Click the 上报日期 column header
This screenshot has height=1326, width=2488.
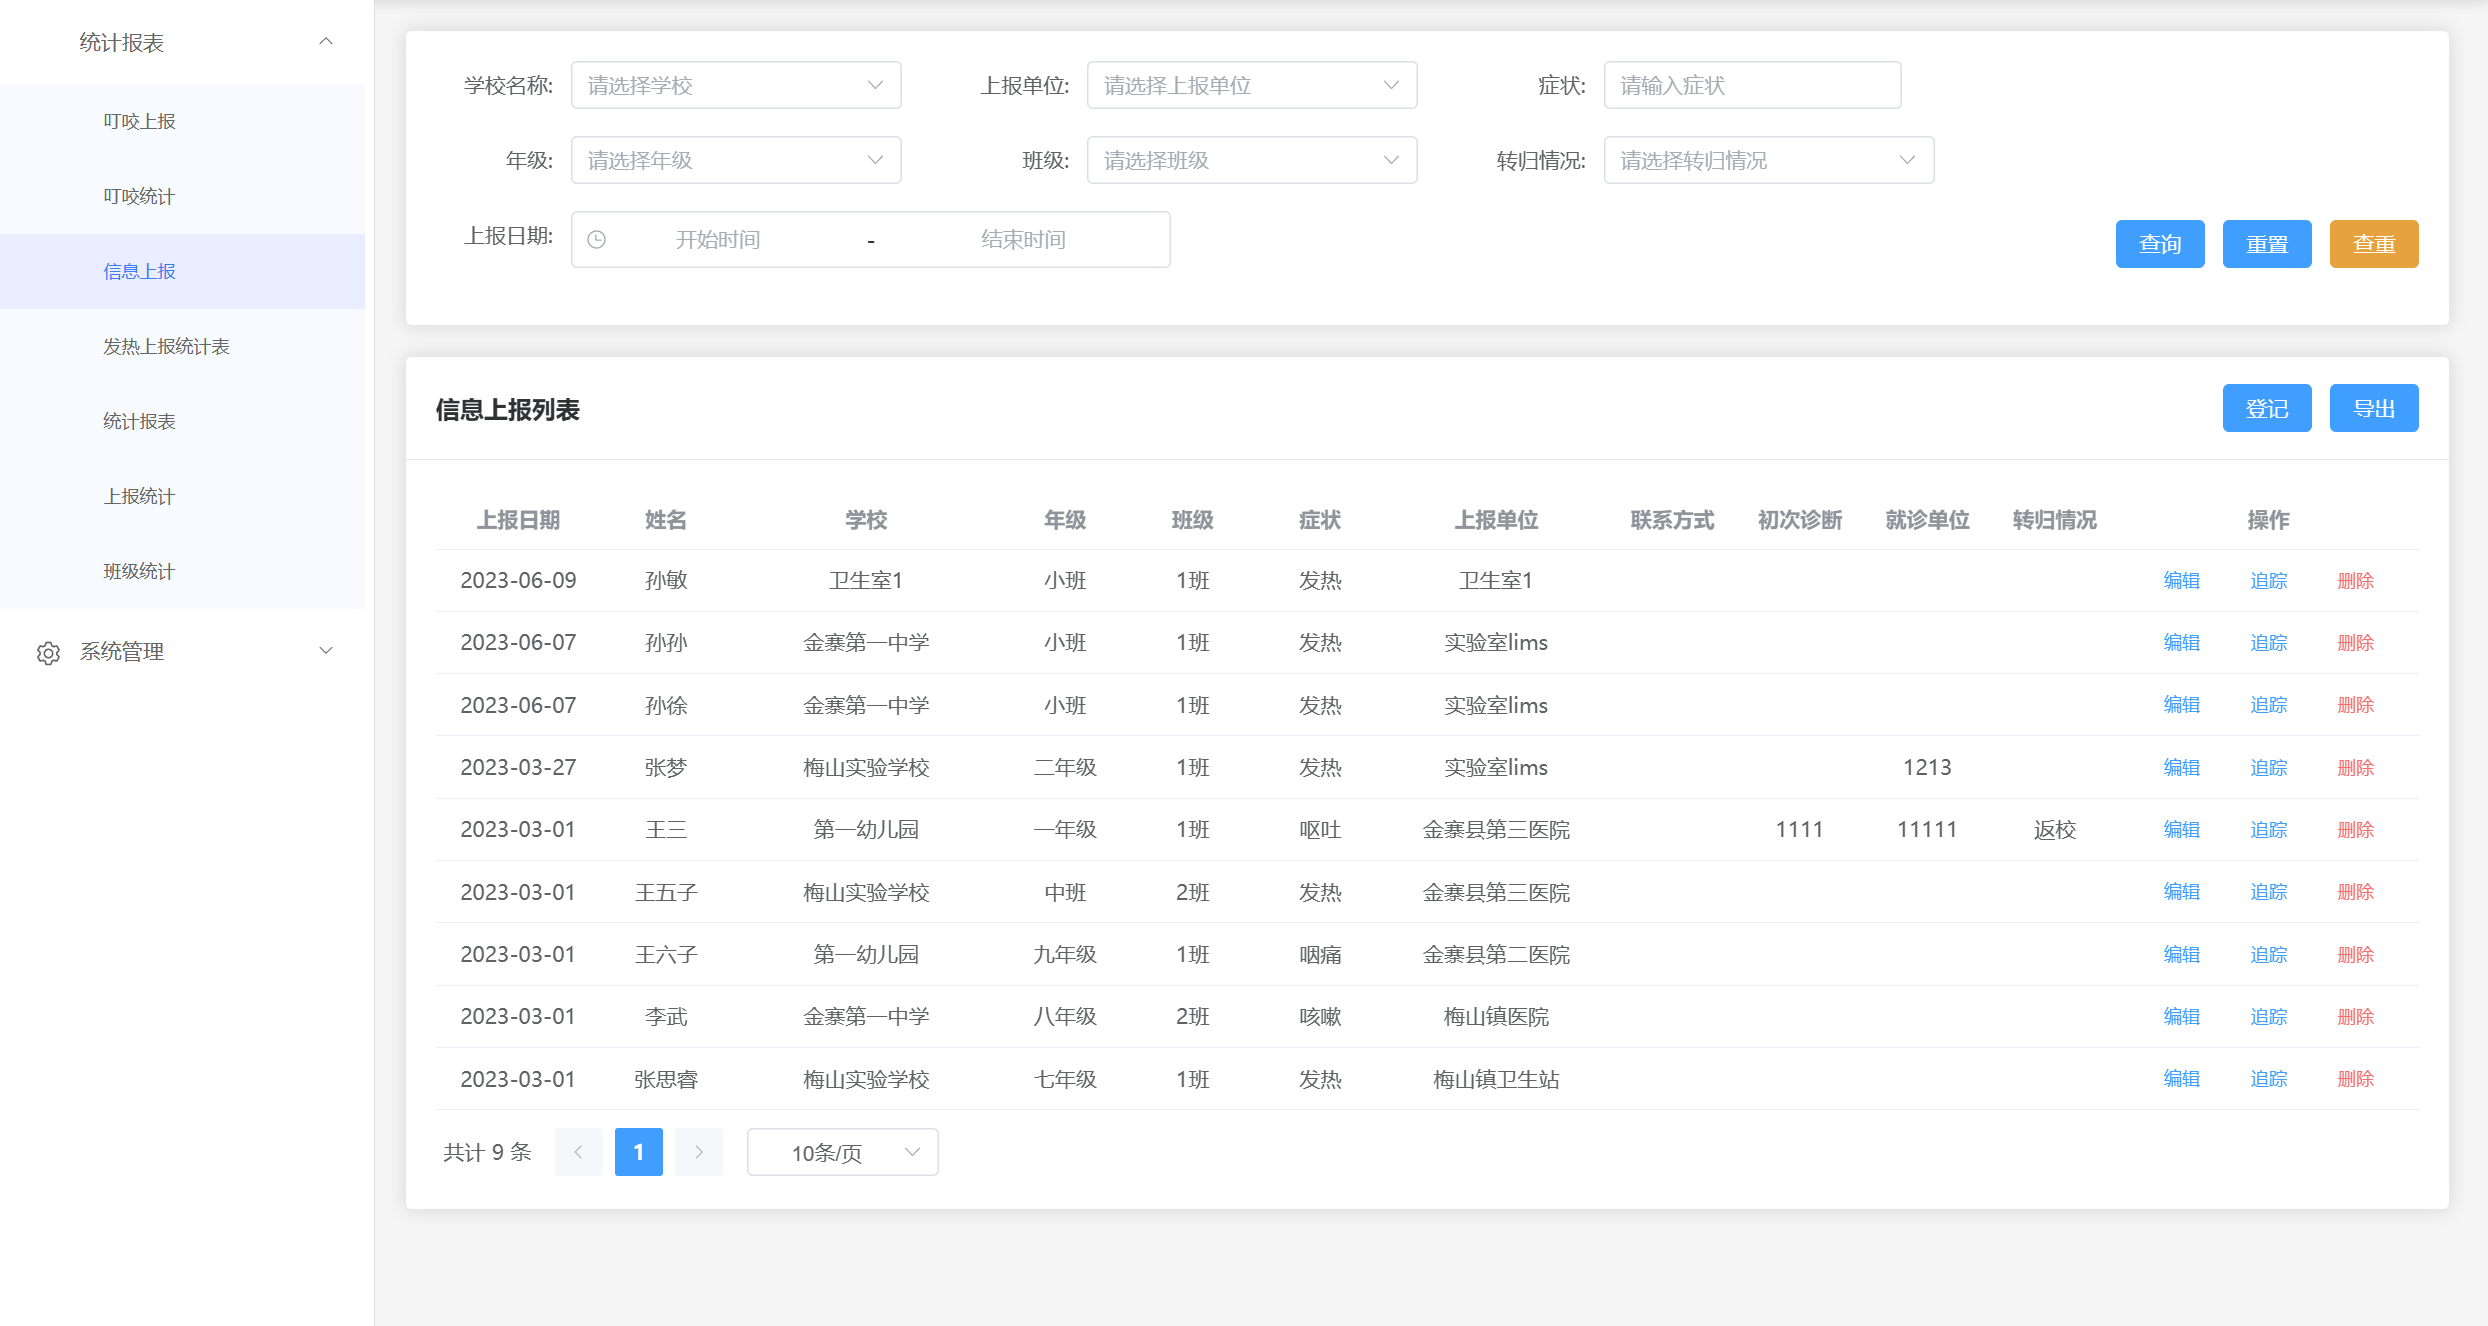(x=518, y=520)
